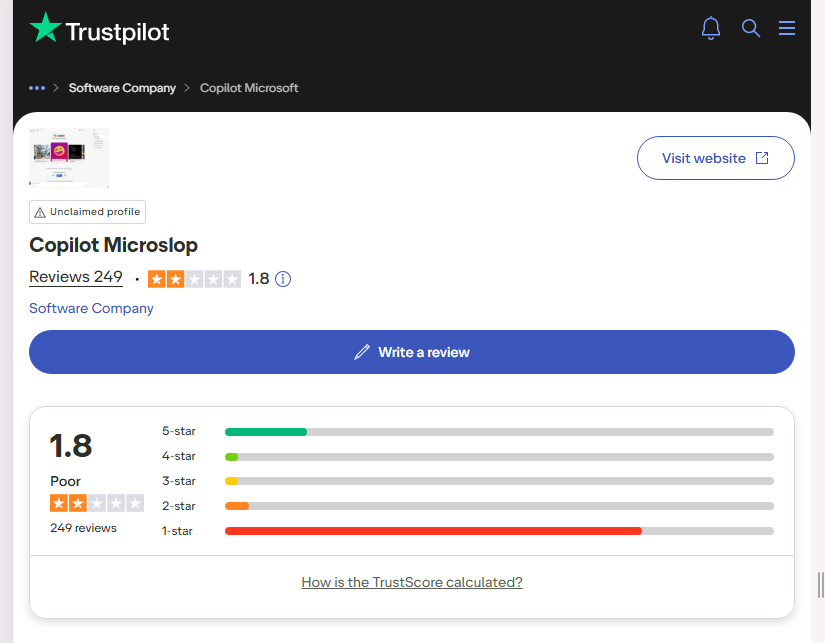Open the search icon in the header
The image size is (825, 643).
[751, 28]
